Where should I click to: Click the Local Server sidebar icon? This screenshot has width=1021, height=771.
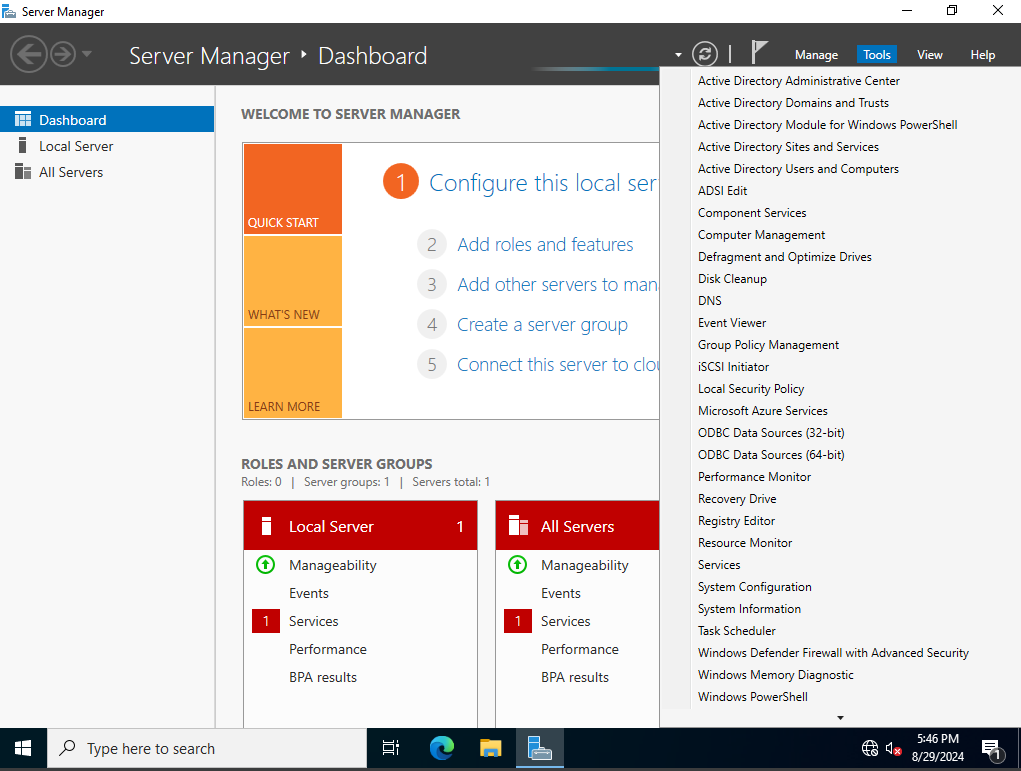coord(23,145)
